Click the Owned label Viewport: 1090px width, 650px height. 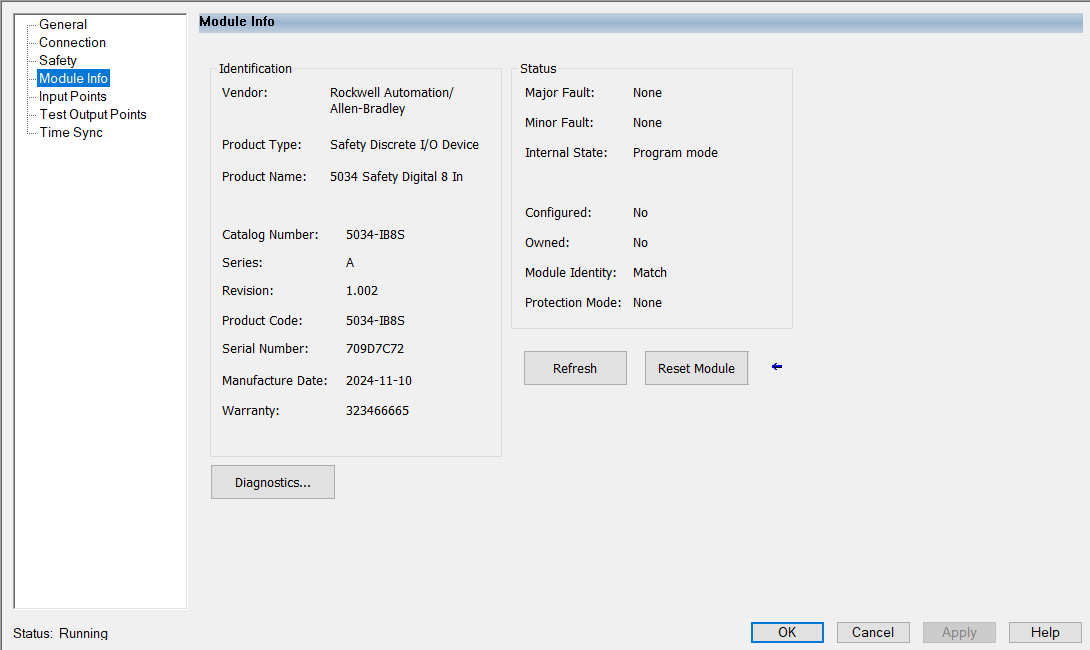546,243
